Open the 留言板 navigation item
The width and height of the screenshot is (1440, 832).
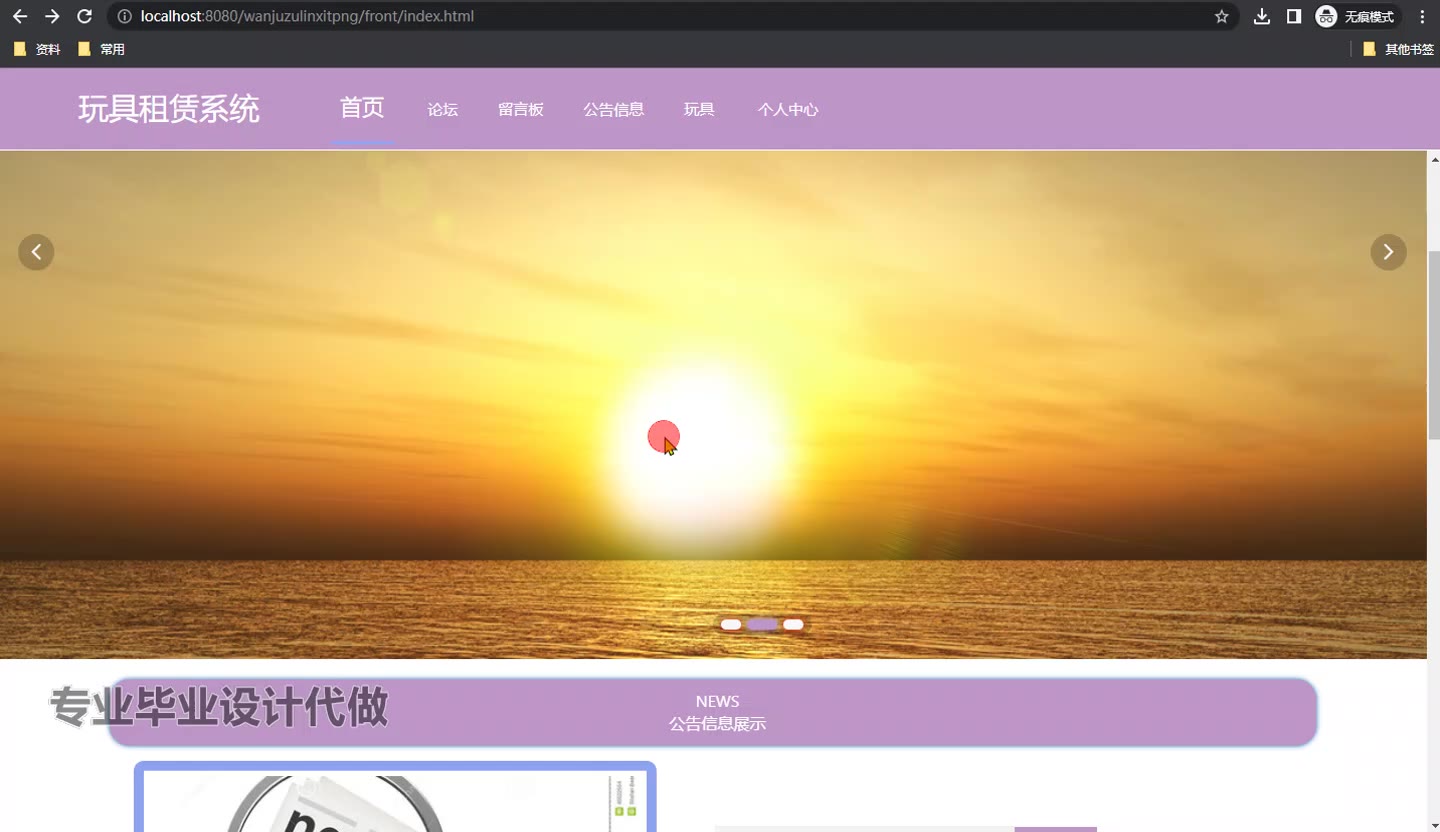[521, 110]
